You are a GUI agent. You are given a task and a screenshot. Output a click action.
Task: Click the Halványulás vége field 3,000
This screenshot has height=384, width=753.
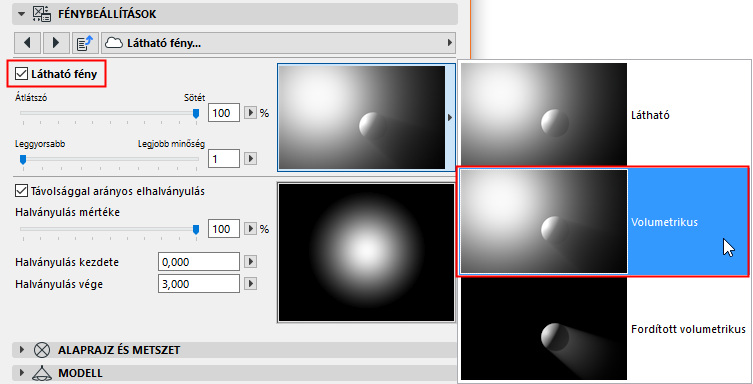click(x=199, y=284)
